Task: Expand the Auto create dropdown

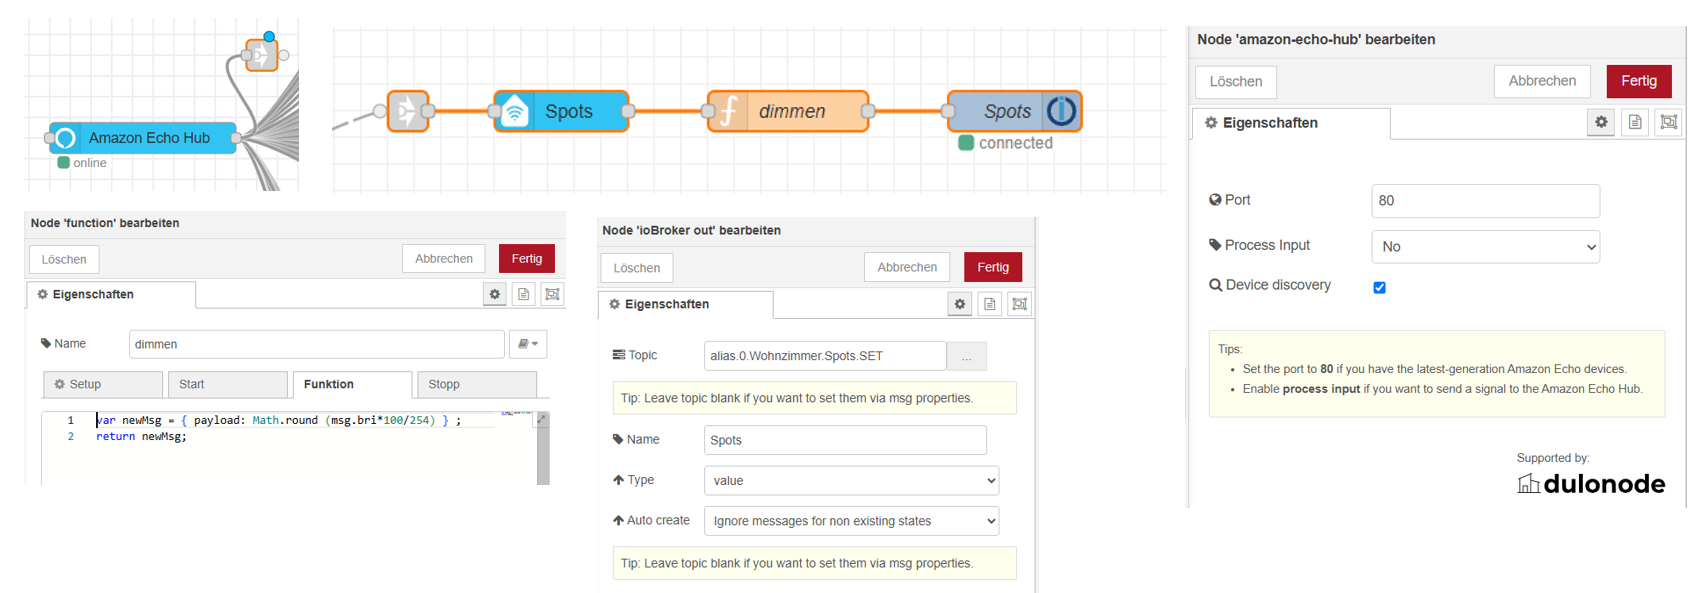Action: click(x=851, y=521)
